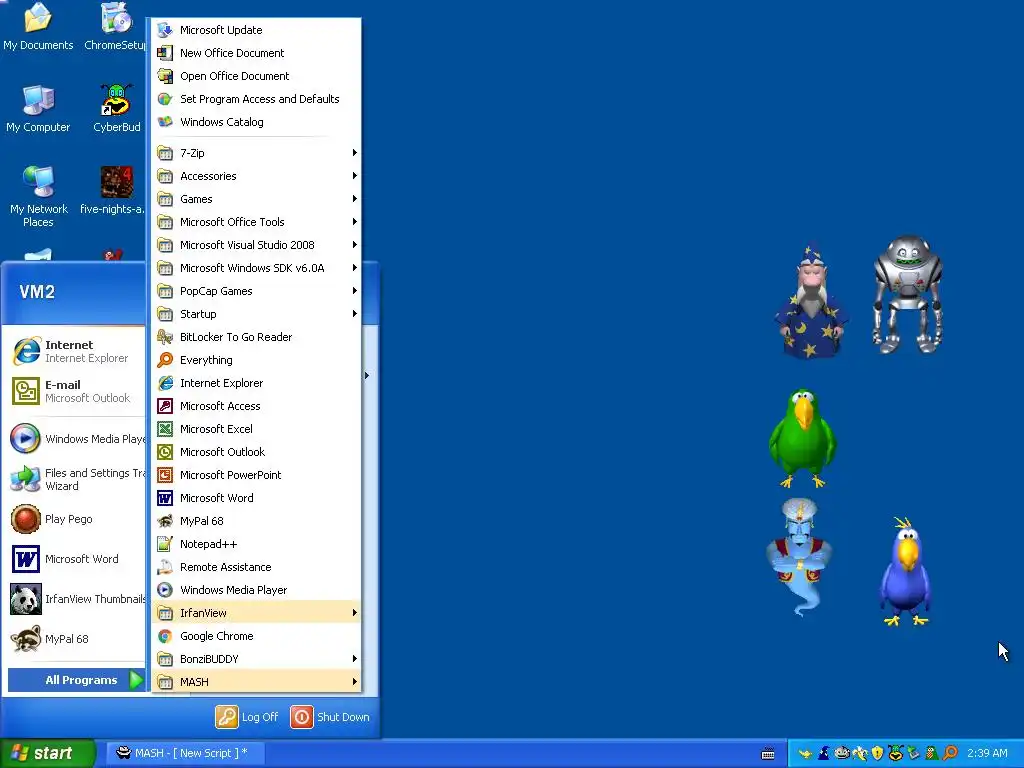Expand Microsoft Visual Studio 2008 submenu
This screenshot has width=1024, height=768.
(256, 245)
